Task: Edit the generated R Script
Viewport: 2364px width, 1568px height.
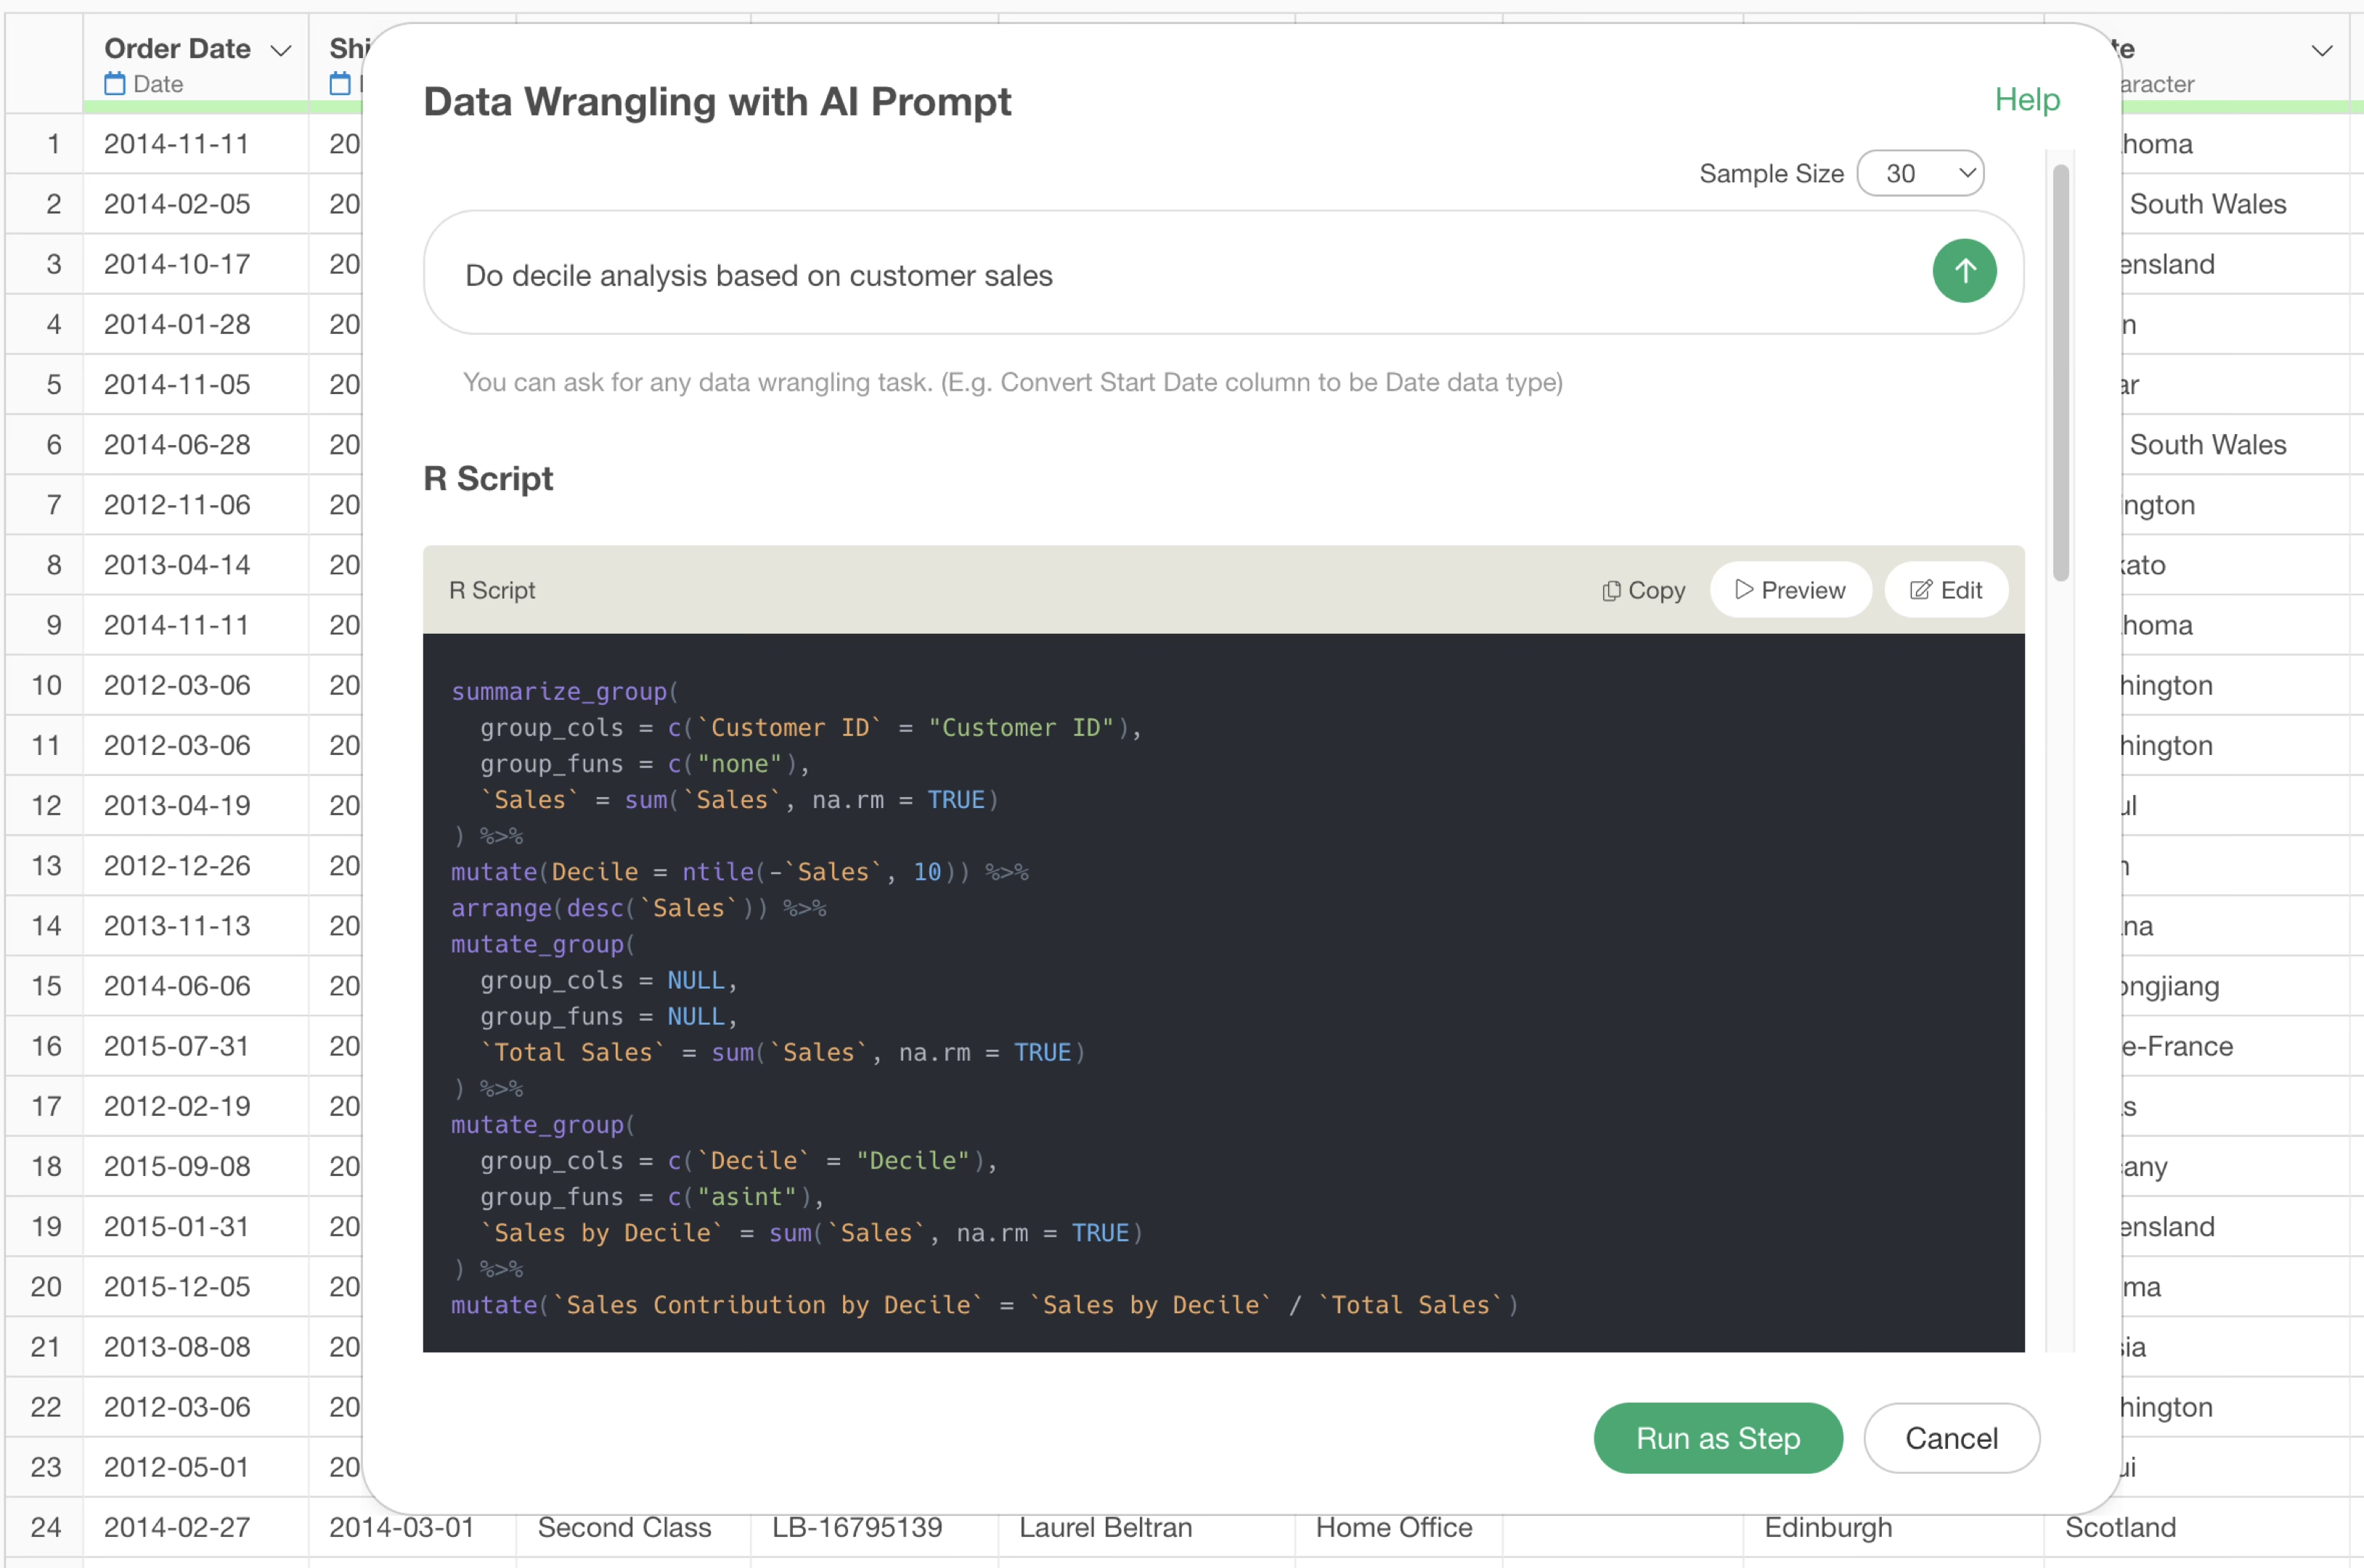Action: pos(1946,590)
